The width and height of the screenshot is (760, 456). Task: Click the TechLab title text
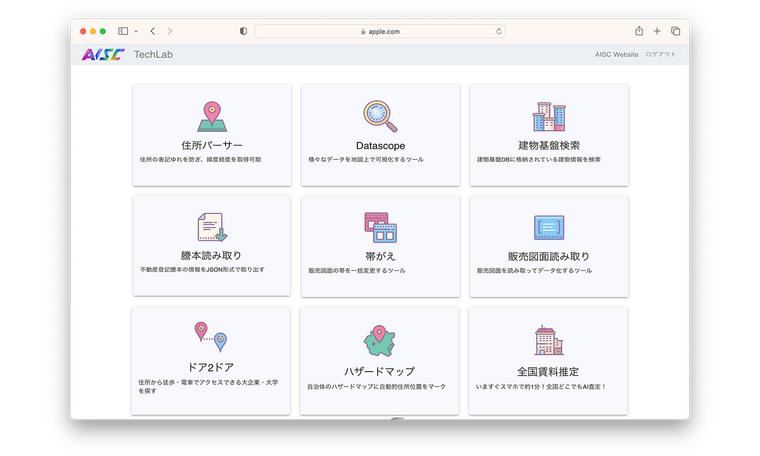pyautogui.click(x=153, y=55)
